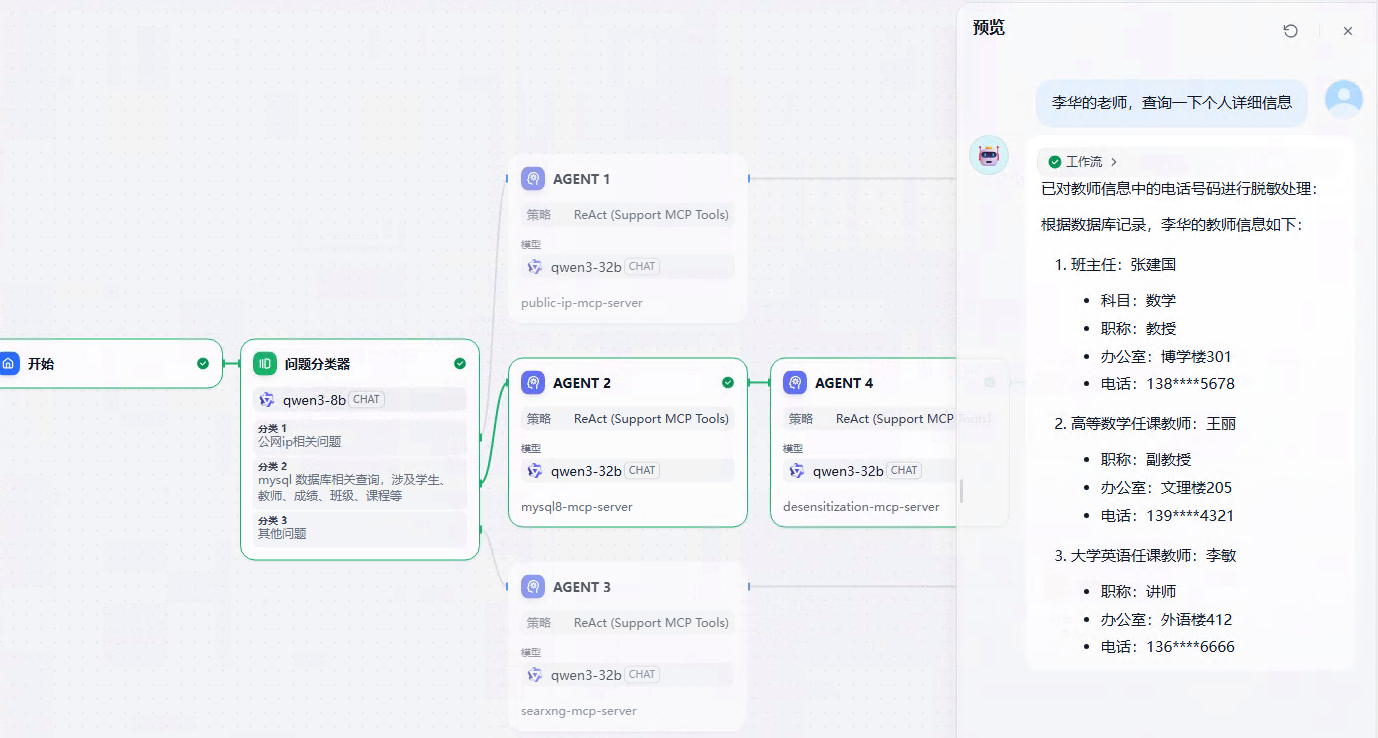Click the user profile avatar
Screen dimensions: 1378x738
(x=1343, y=100)
